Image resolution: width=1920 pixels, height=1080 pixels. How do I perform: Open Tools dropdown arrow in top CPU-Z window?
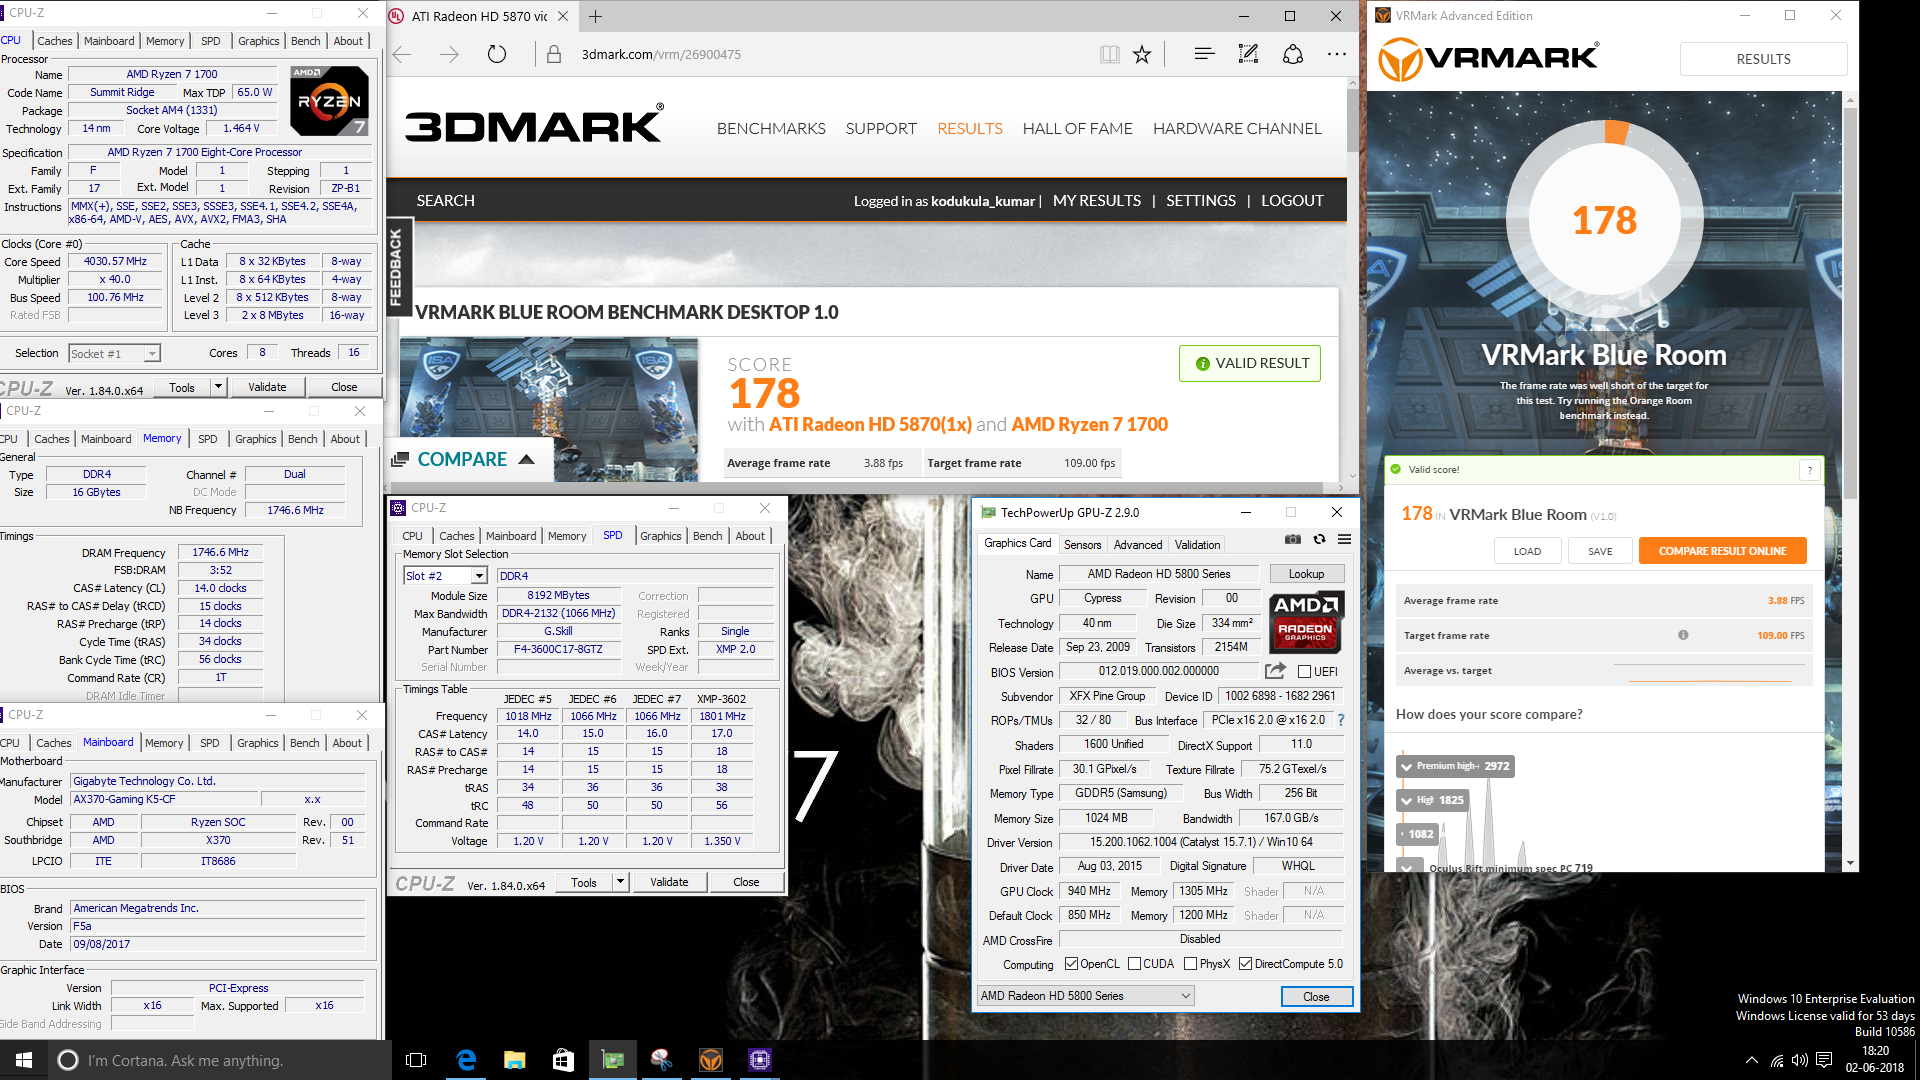pos(218,387)
